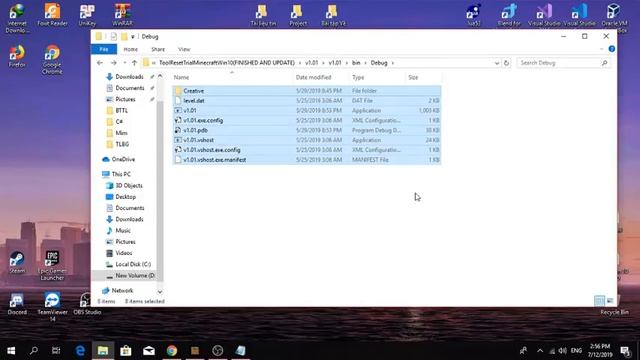The width and height of the screenshot is (640, 360).
Task: Open the Home ribbon tab
Action: tap(131, 49)
